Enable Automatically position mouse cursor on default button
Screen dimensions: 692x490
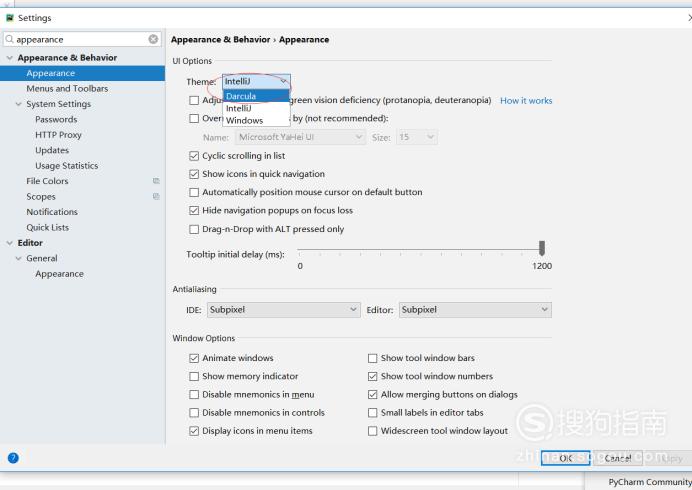click(x=194, y=192)
